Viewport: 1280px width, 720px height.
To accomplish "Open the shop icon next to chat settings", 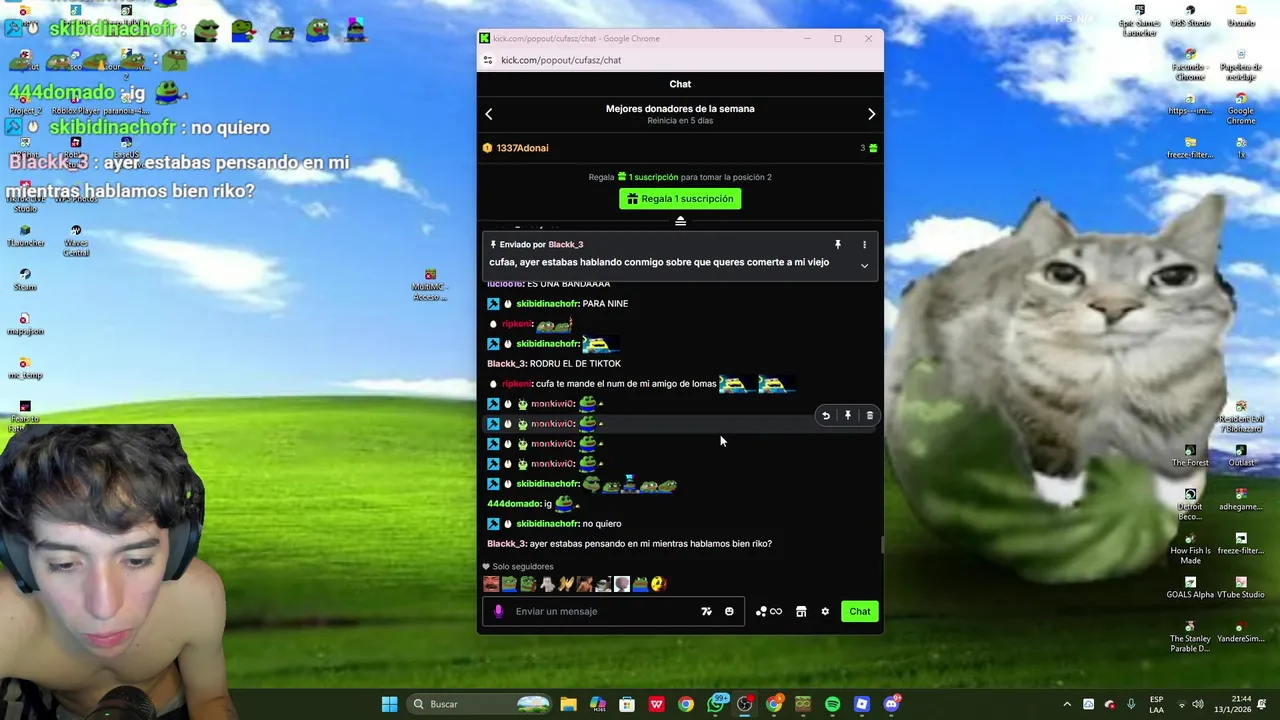I will pos(801,611).
